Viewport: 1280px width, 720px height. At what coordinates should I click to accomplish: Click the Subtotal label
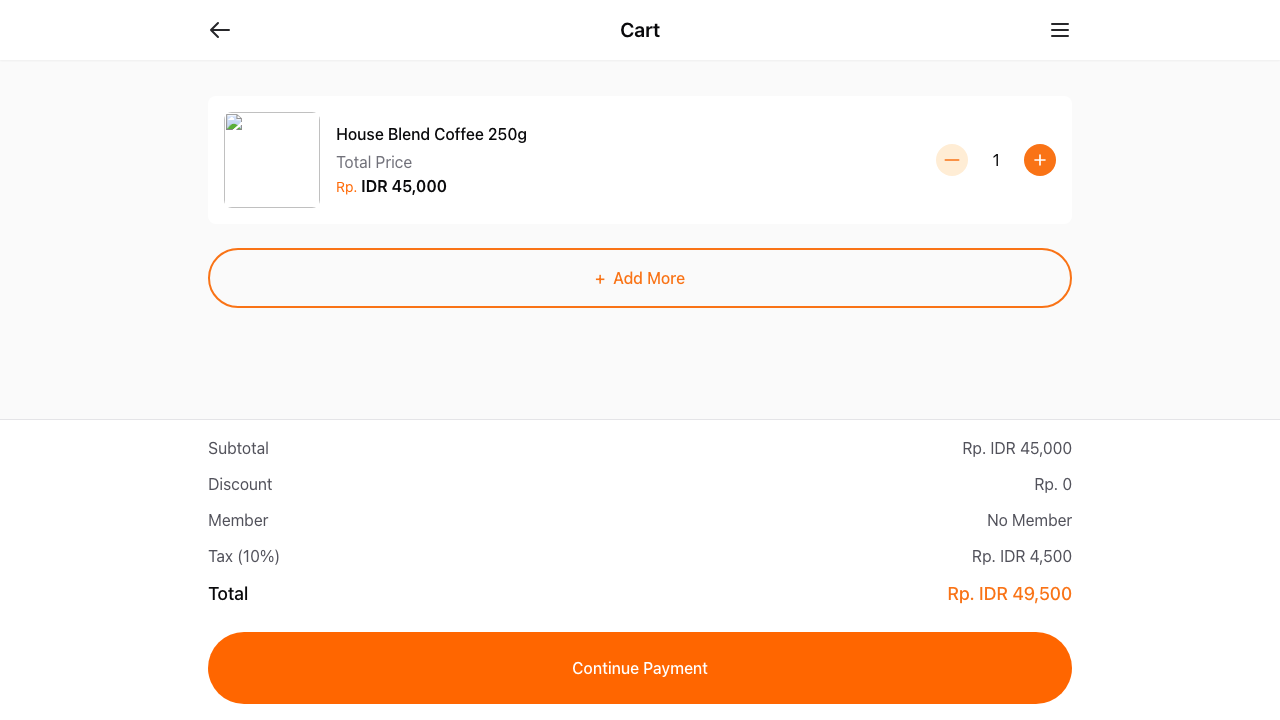click(x=238, y=448)
